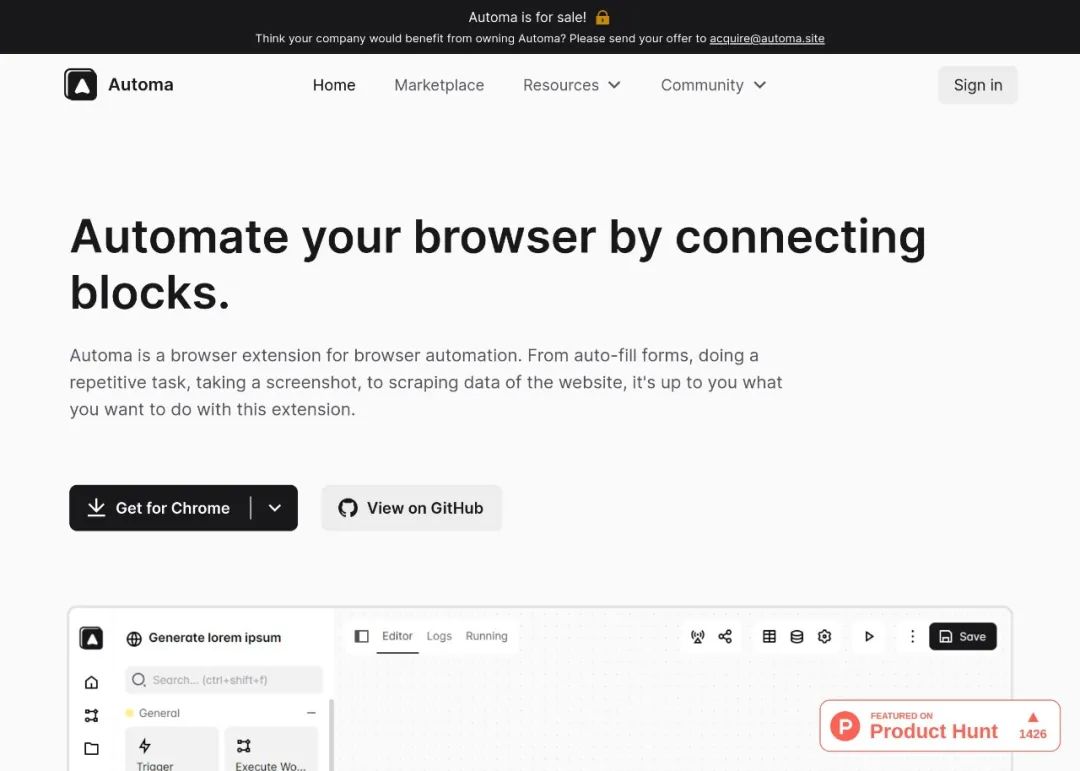This screenshot has height=771, width=1080.
Task: Expand the Community dropdown menu
Action: (x=713, y=85)
